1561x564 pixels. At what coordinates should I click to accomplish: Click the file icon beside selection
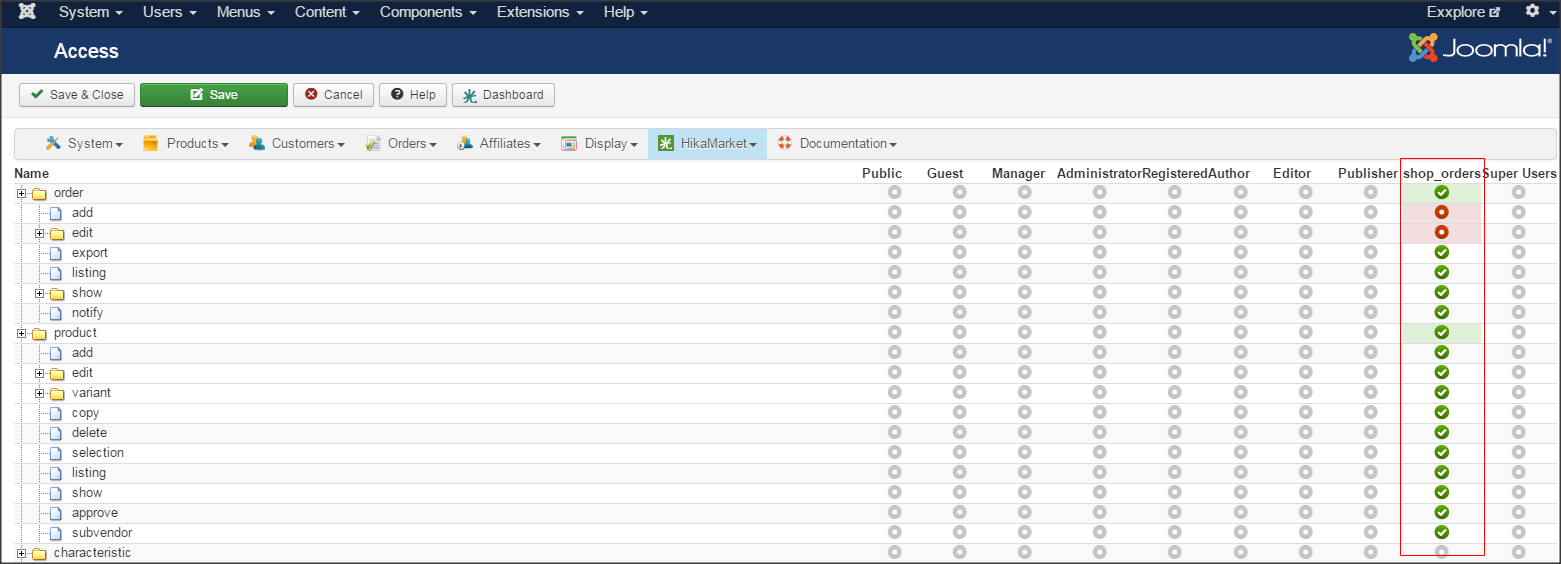tap(56, 453)
